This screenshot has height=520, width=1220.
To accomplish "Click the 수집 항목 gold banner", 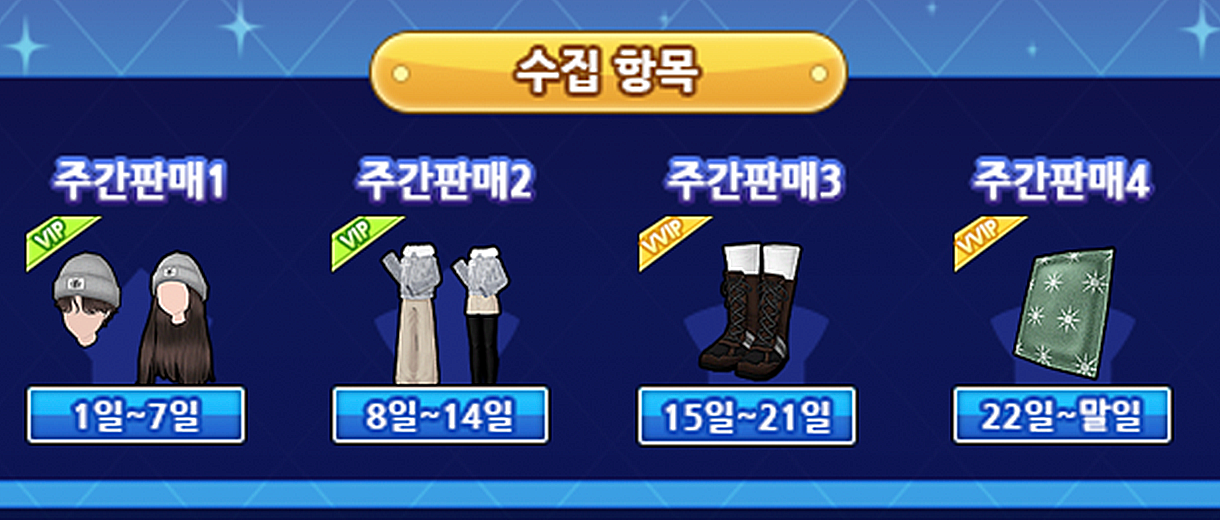I will [609, 72].
